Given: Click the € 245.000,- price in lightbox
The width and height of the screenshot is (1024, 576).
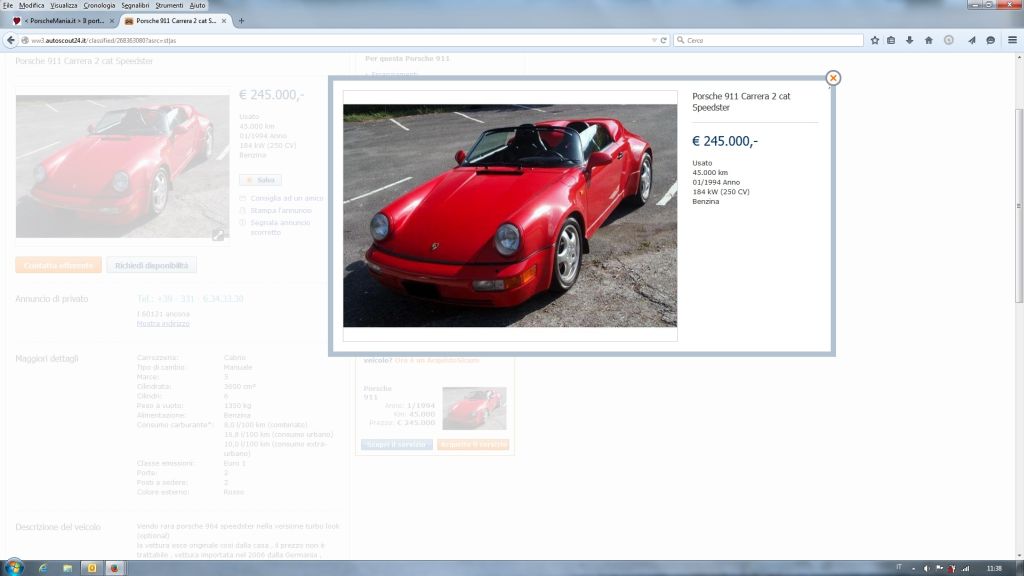Looking at the screenshot, I should pyautogui.click(x=725, y=141).
